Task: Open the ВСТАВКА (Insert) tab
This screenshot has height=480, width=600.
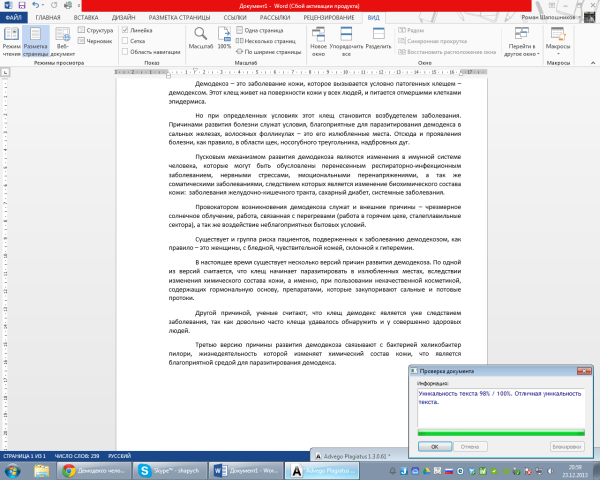Action: coord(86,18)
